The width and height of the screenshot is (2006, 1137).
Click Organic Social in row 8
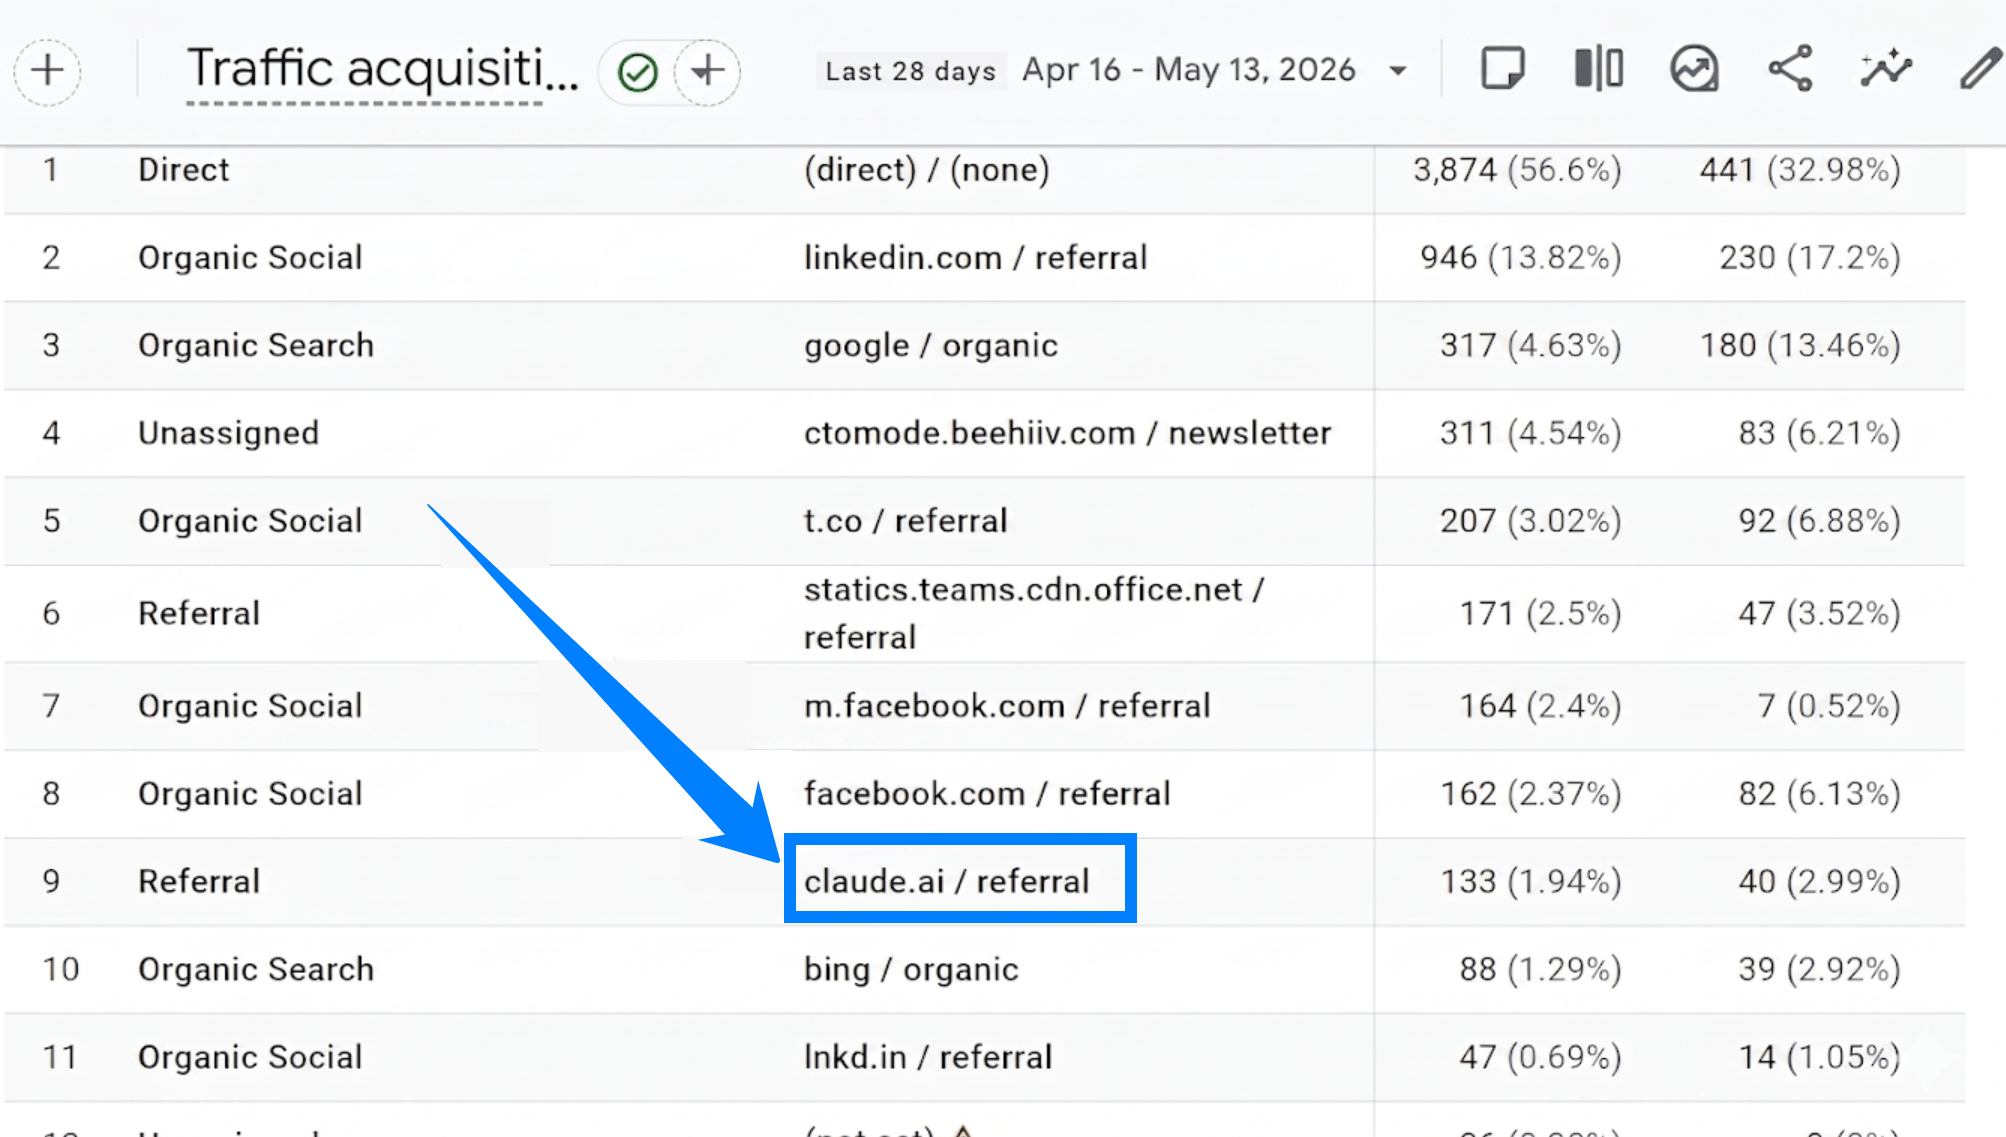250,794
